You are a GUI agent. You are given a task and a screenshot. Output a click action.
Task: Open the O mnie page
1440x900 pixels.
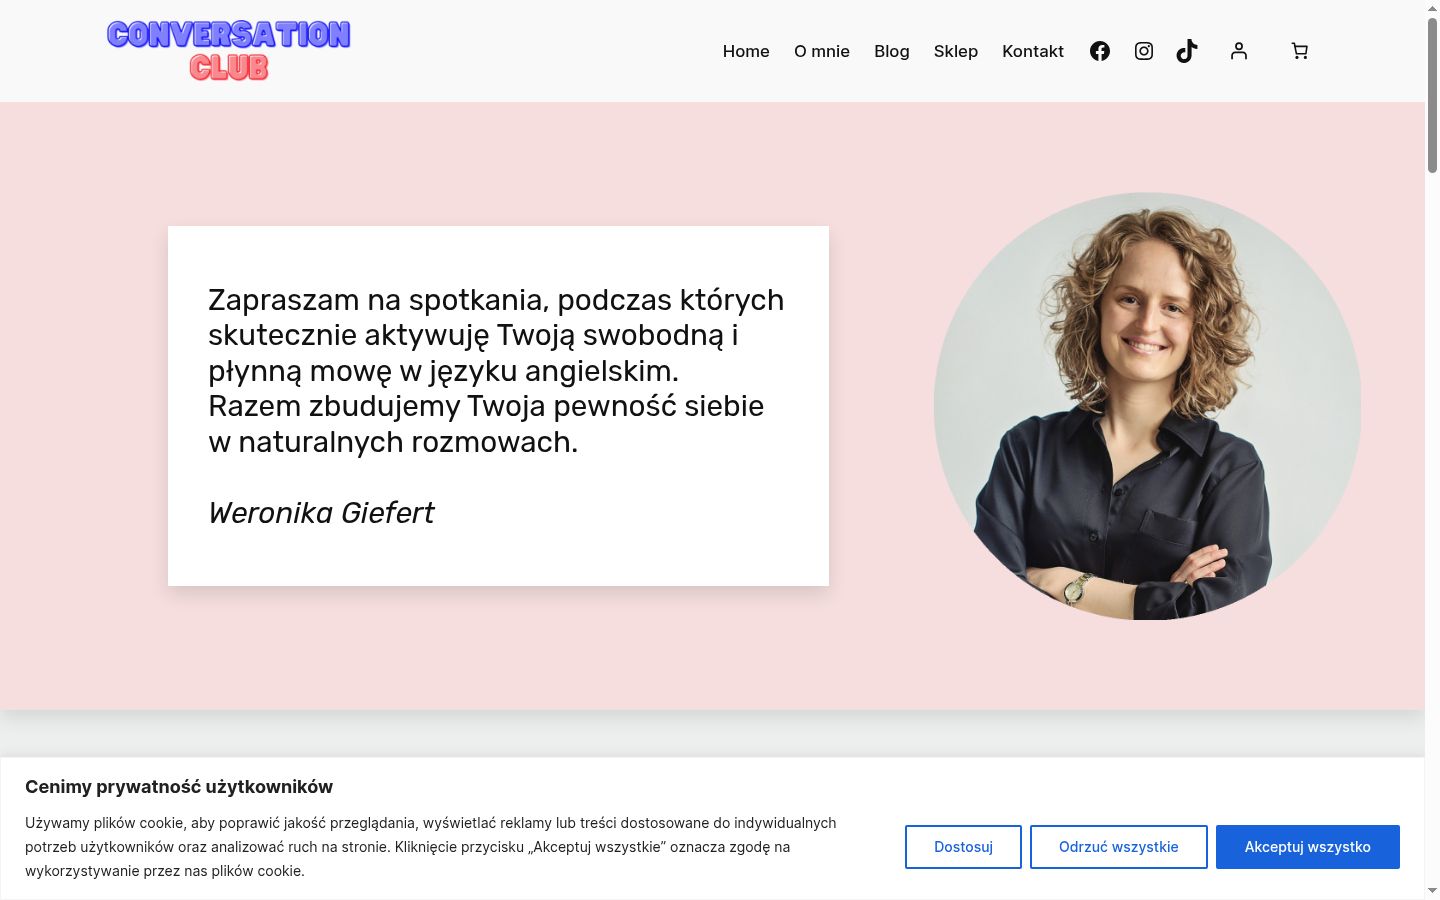coord(822,51)
